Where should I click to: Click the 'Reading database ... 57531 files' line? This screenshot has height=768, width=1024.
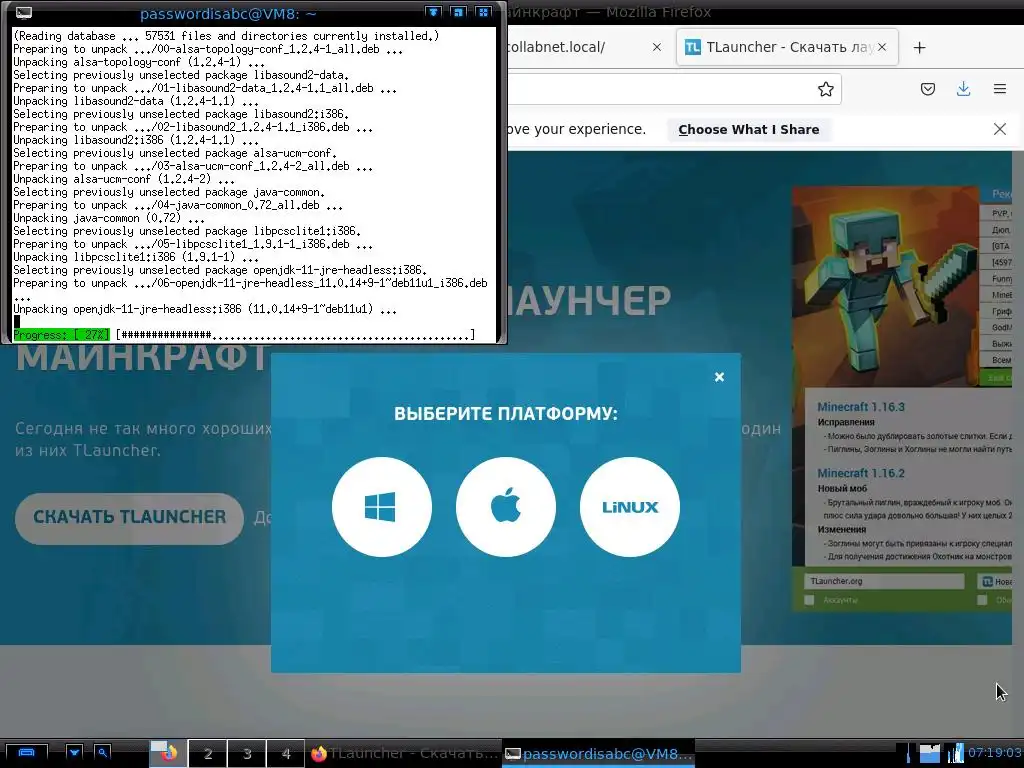(226, 36)
